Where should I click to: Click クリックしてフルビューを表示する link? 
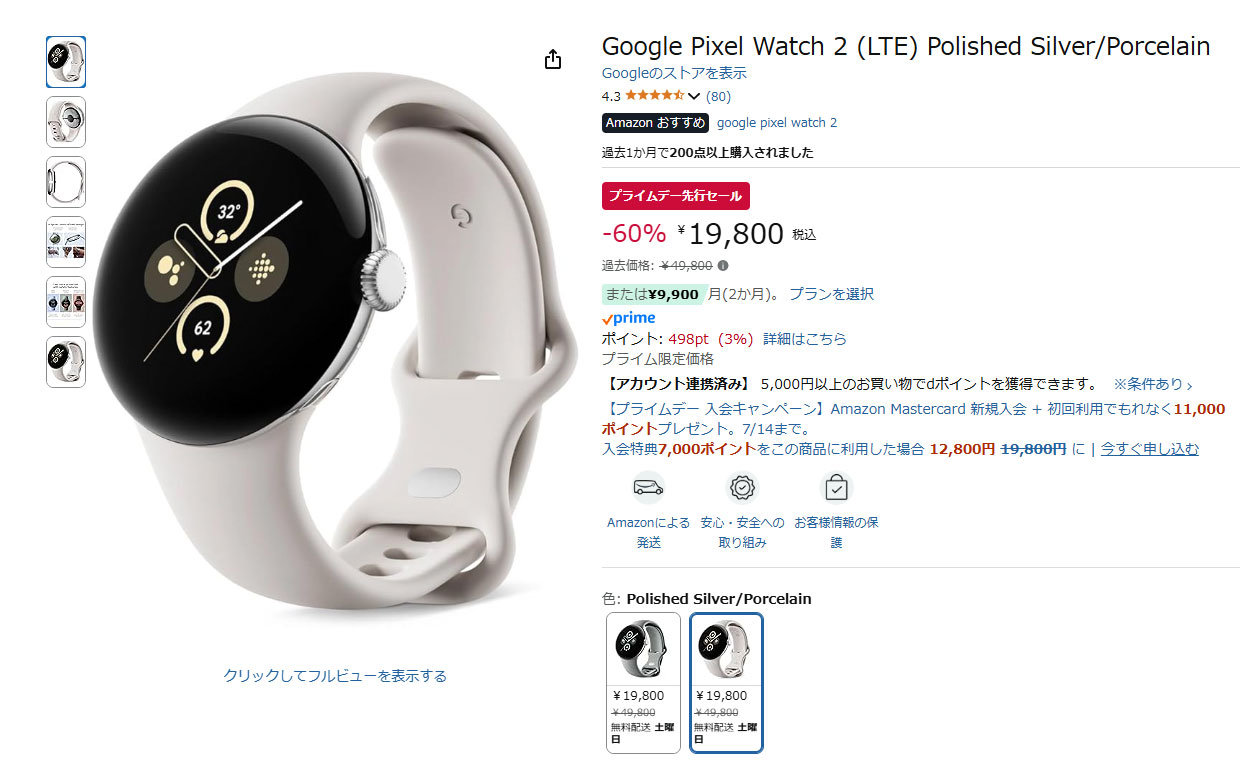(x=335, y=676)
